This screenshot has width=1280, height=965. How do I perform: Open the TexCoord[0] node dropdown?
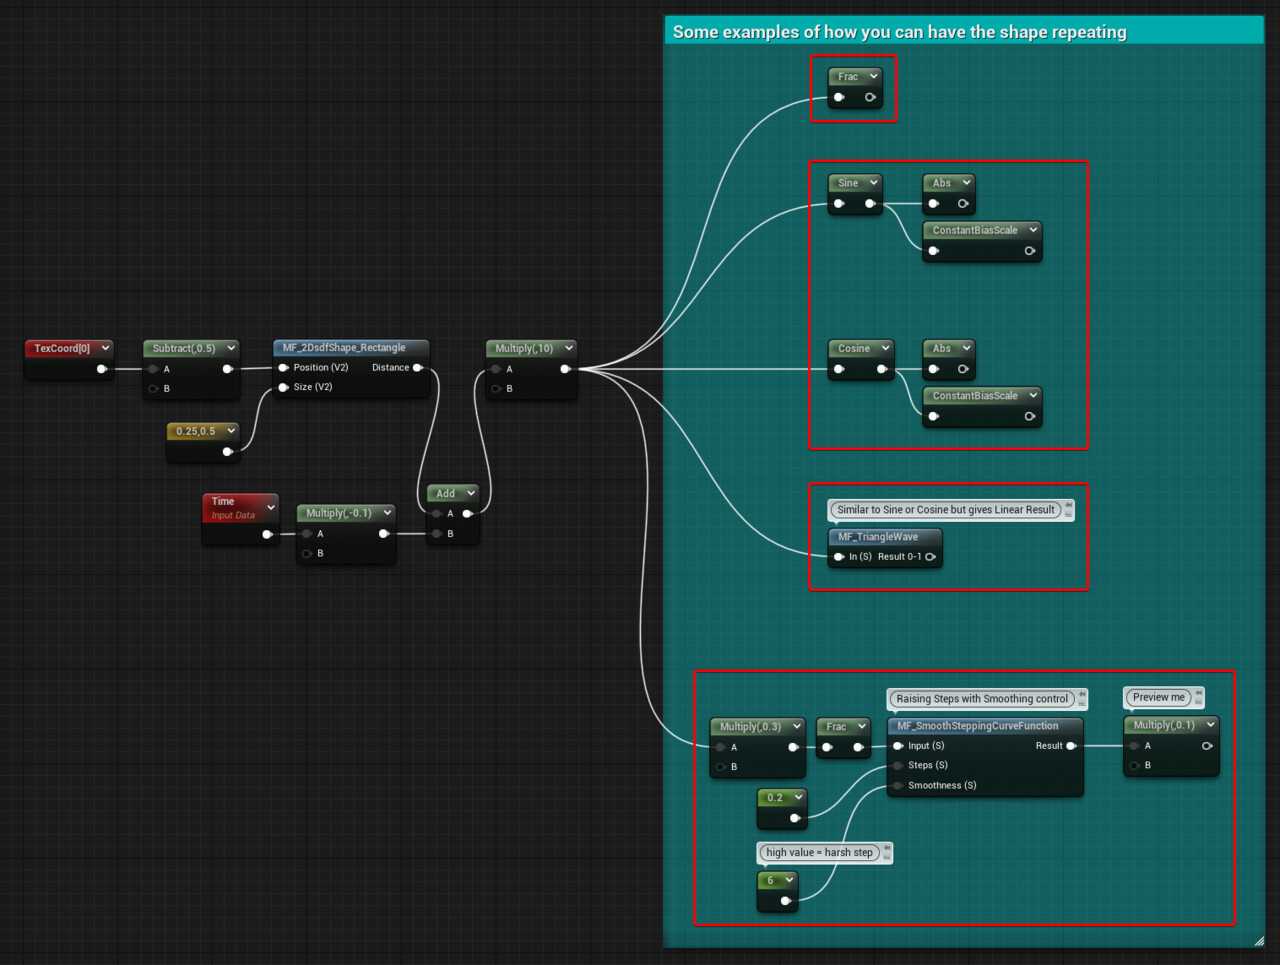tap(104, 348)
